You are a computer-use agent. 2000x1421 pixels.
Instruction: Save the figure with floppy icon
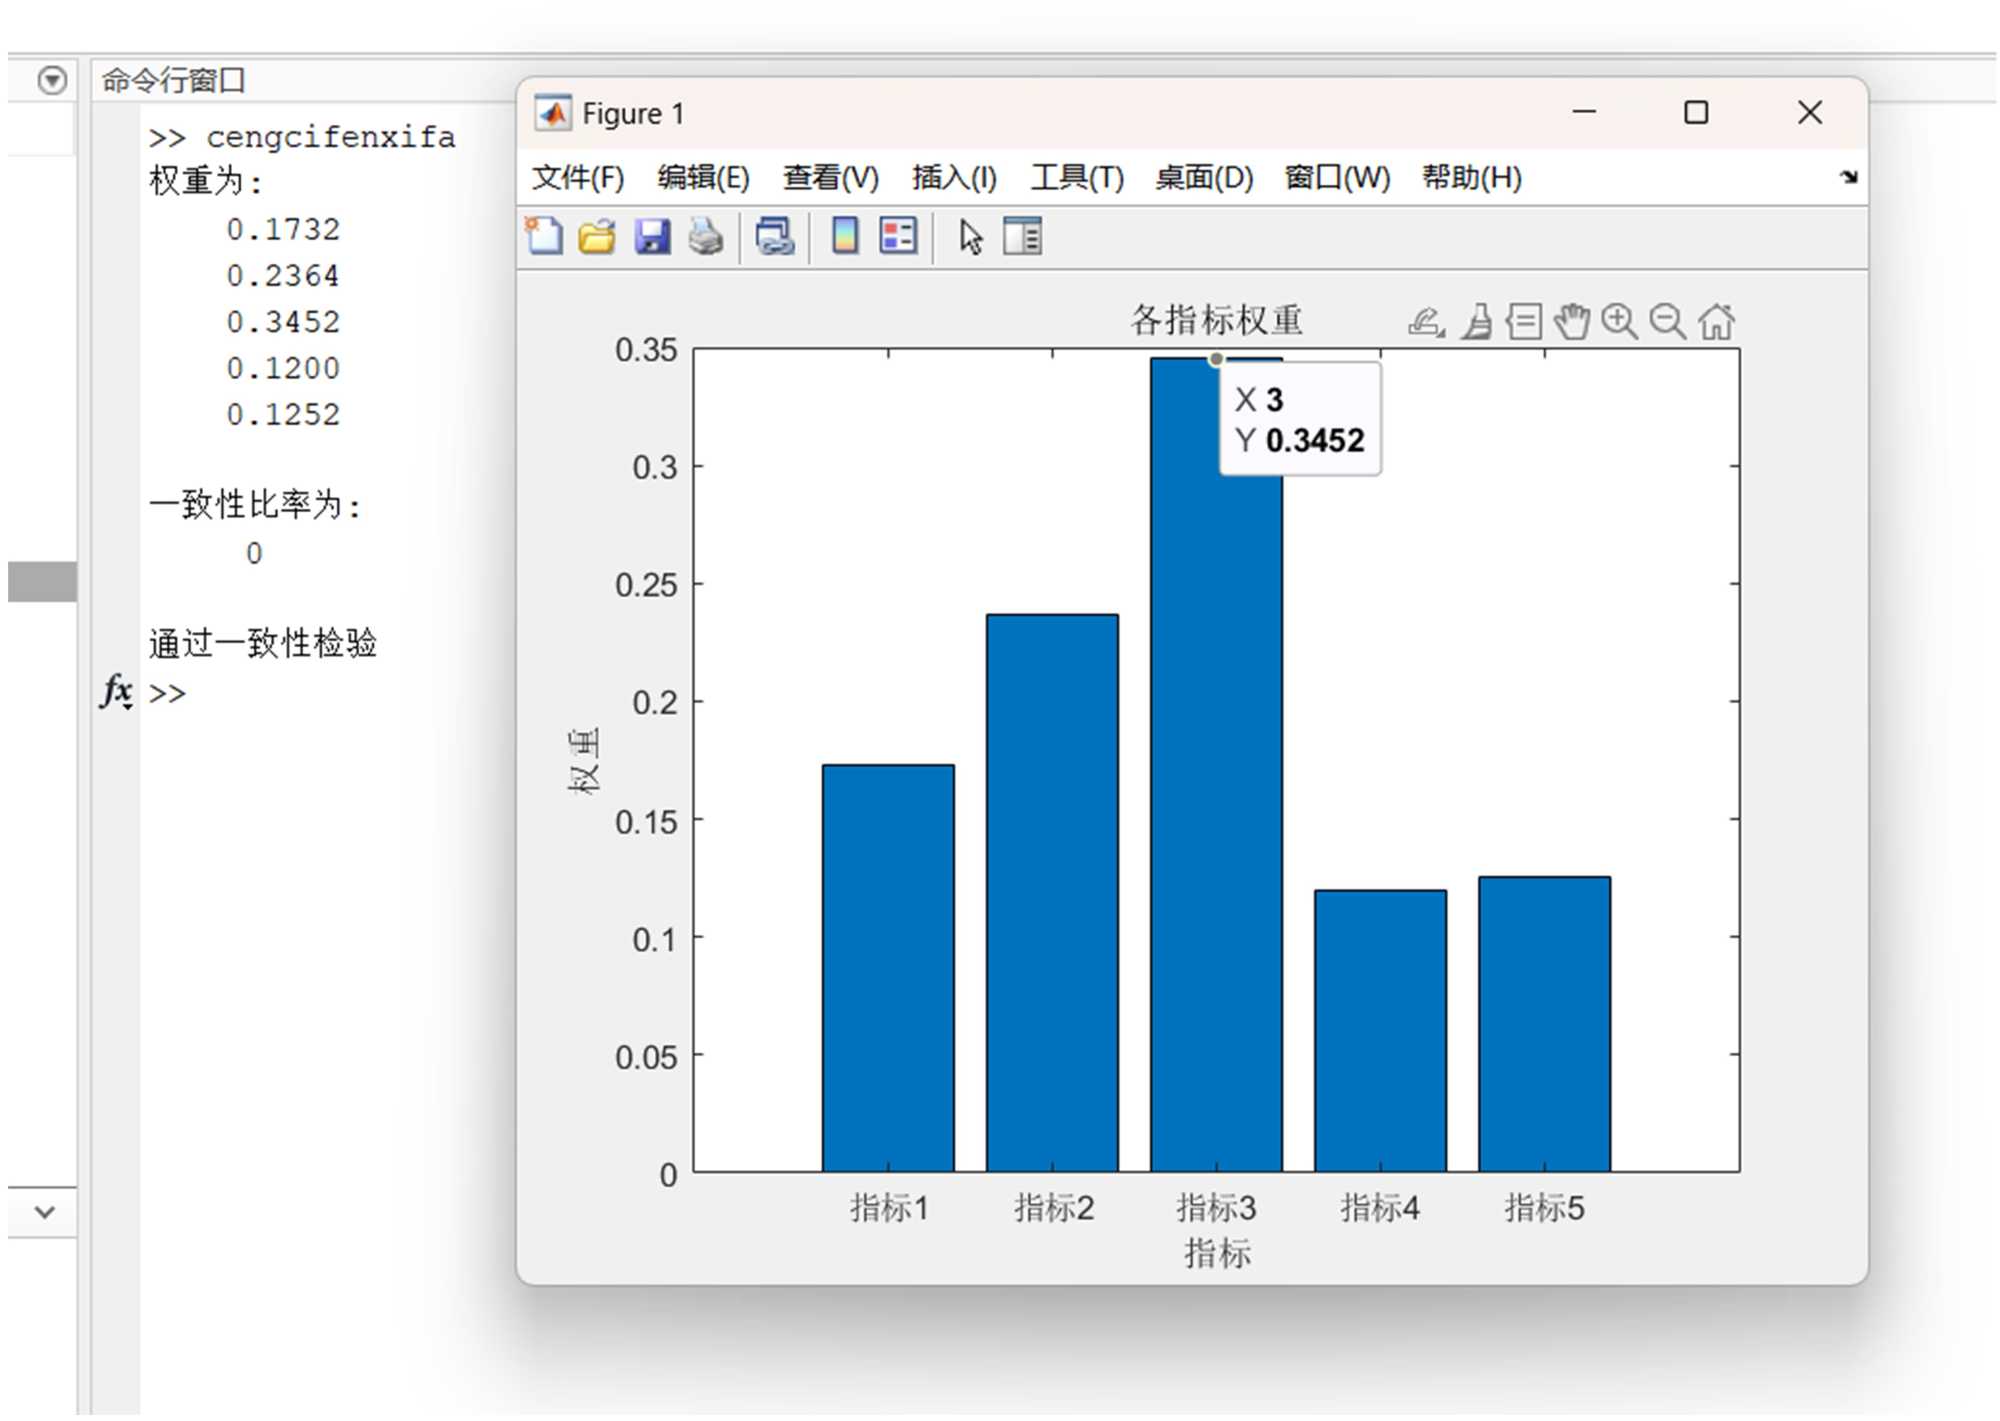(x=652, y=237)
